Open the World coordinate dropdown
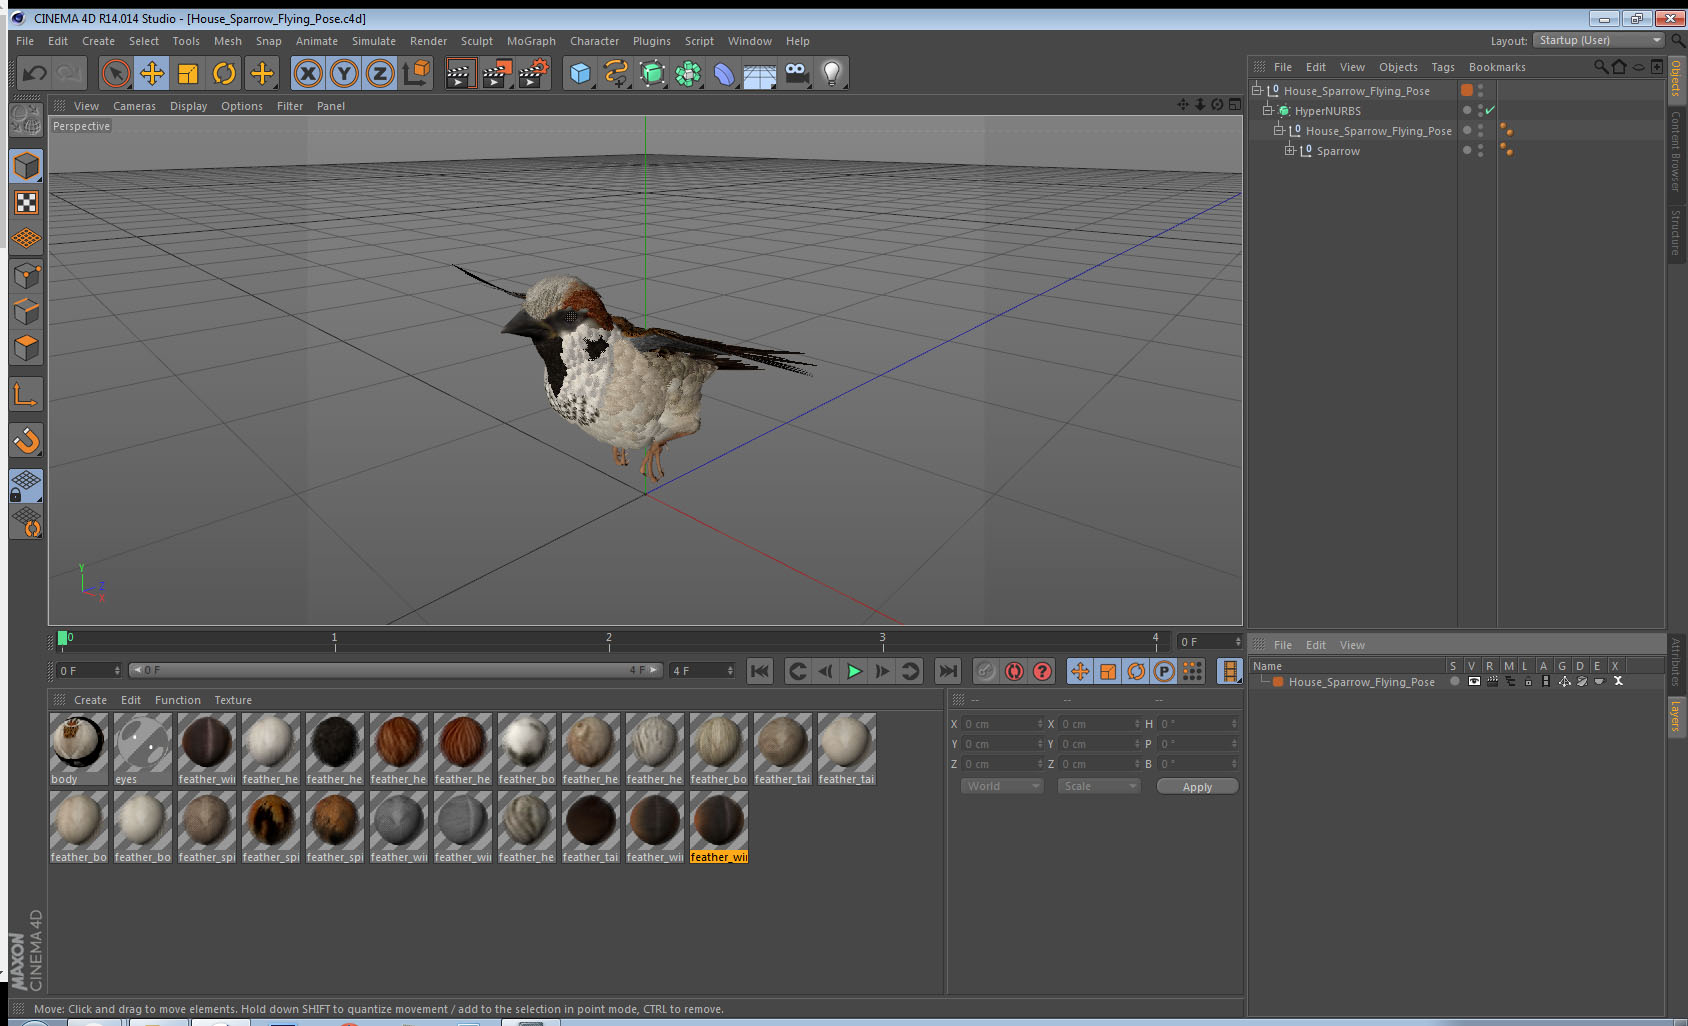1688x1026 pixels. coord(1002,786)
